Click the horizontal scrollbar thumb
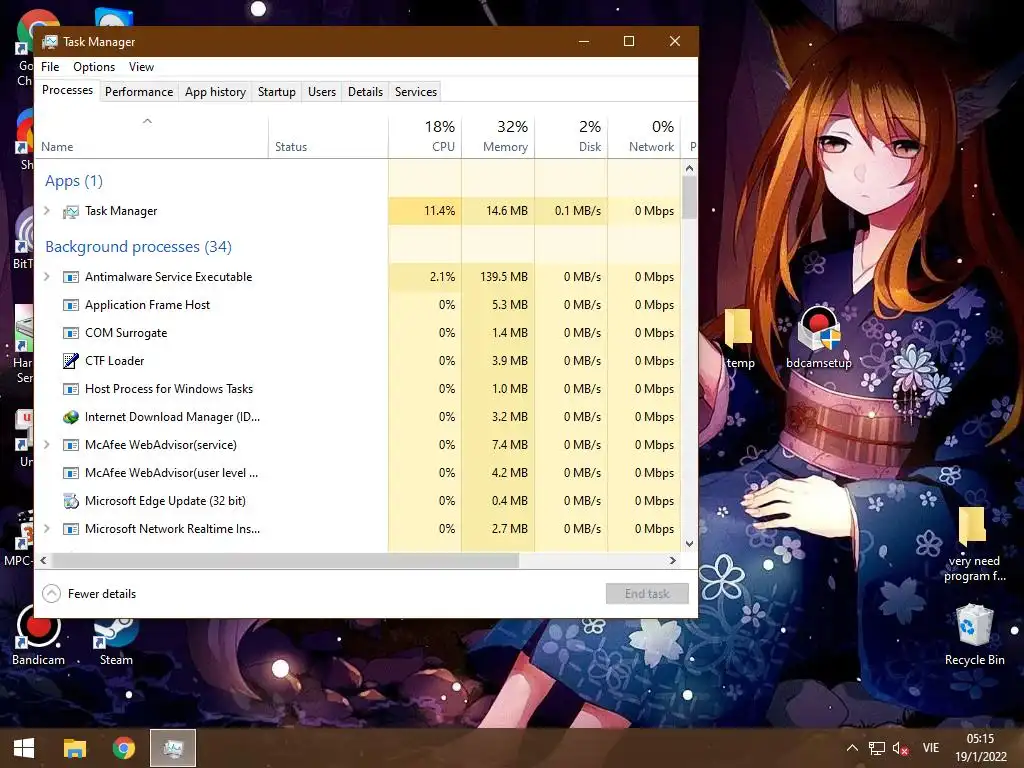Screen dimensions: 1024x768 pyautogui.click(x=285, y=560)
